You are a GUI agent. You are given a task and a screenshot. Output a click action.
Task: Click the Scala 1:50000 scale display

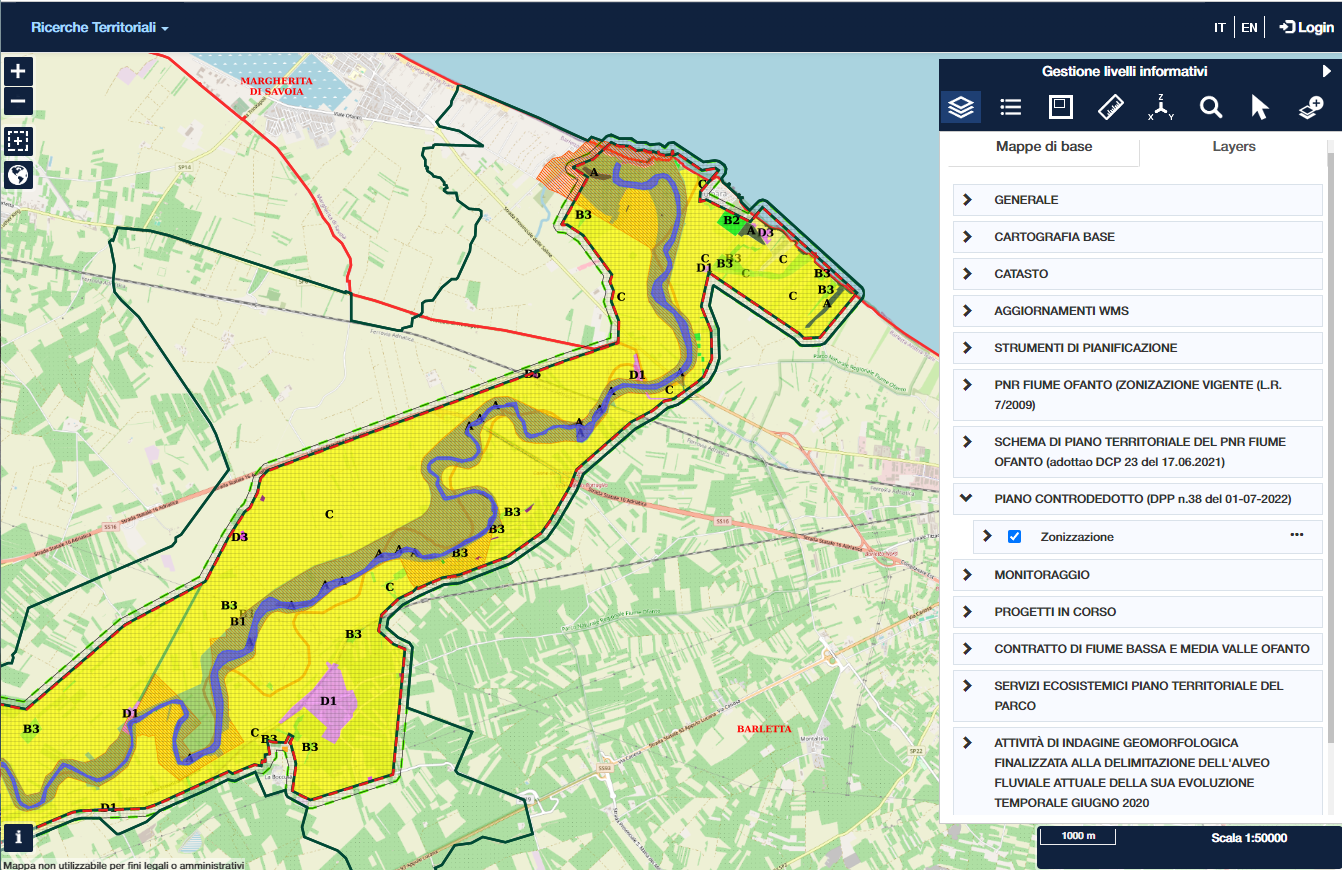tap(1249, 838)
